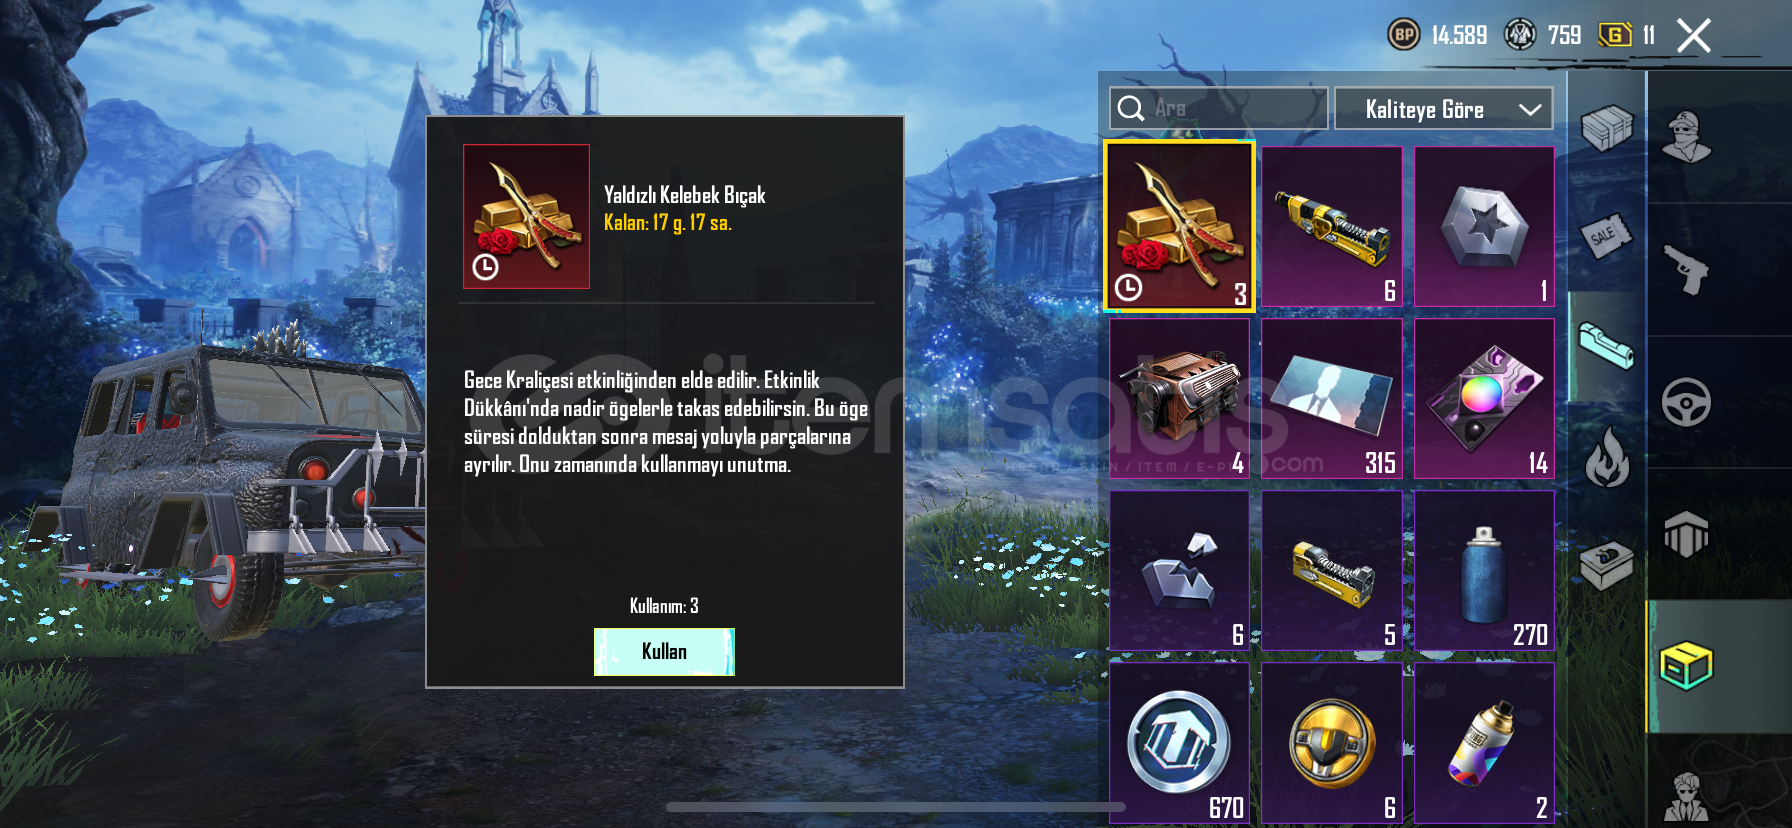
Task: Select the yellow weapon upgrade item with 6
Action: coord(1331,226)
